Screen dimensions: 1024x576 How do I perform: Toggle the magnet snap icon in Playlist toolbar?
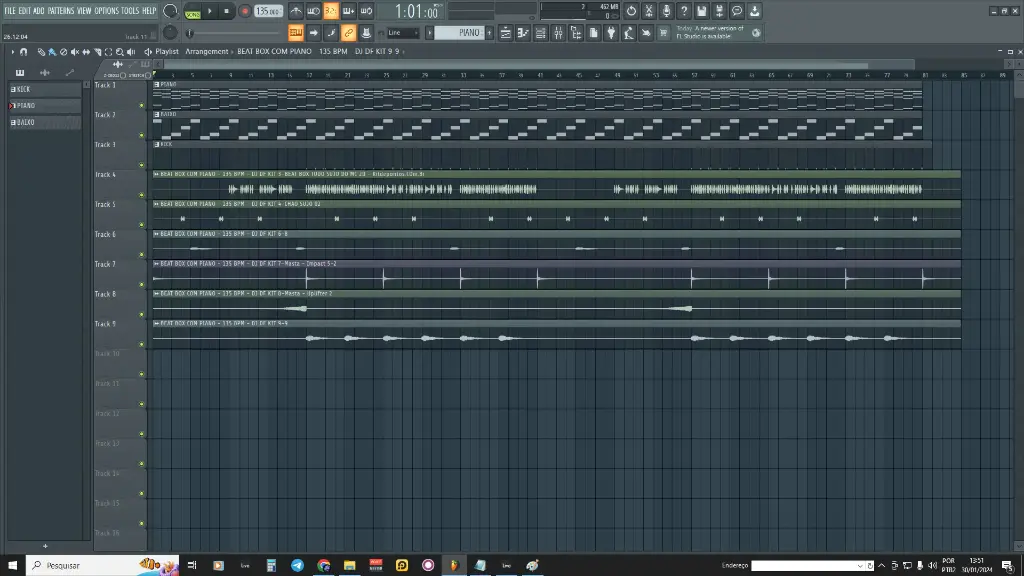pos(24,52)
